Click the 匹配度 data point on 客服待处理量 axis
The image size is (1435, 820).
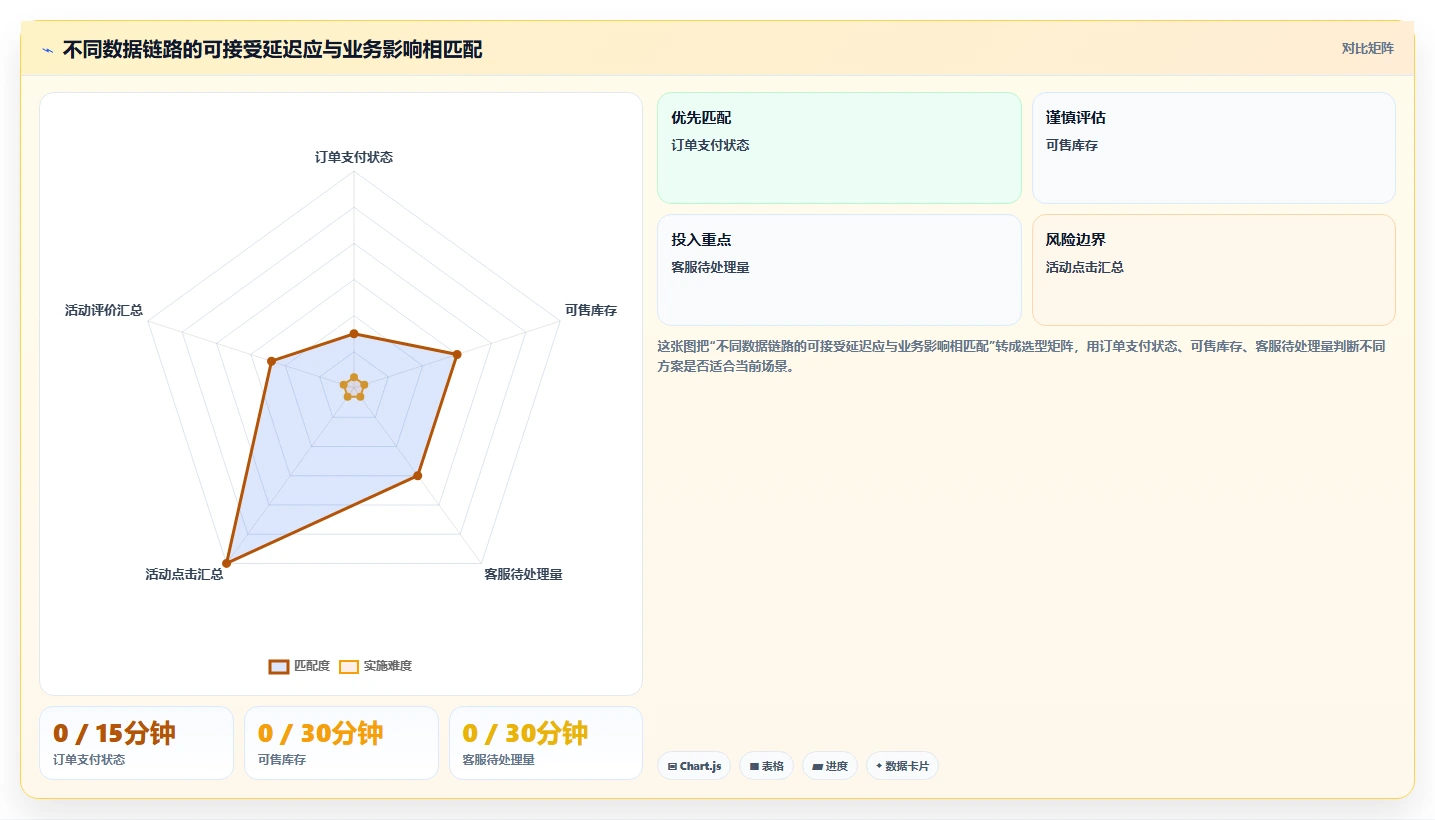coord(418,476)
